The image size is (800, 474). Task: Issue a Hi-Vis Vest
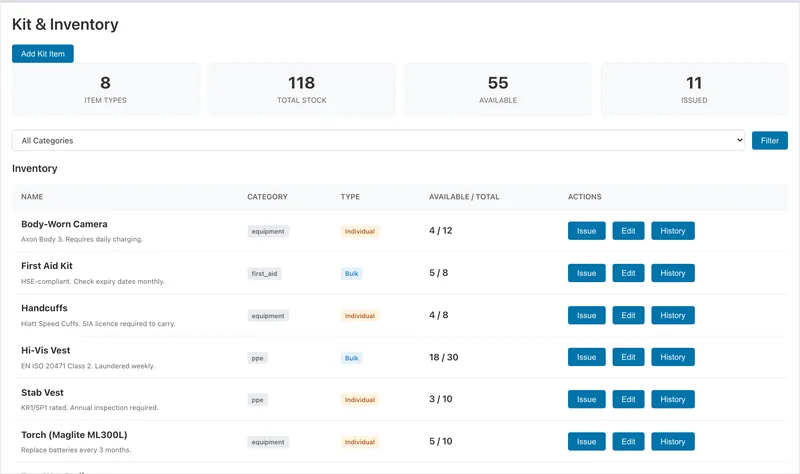(586, 357)
